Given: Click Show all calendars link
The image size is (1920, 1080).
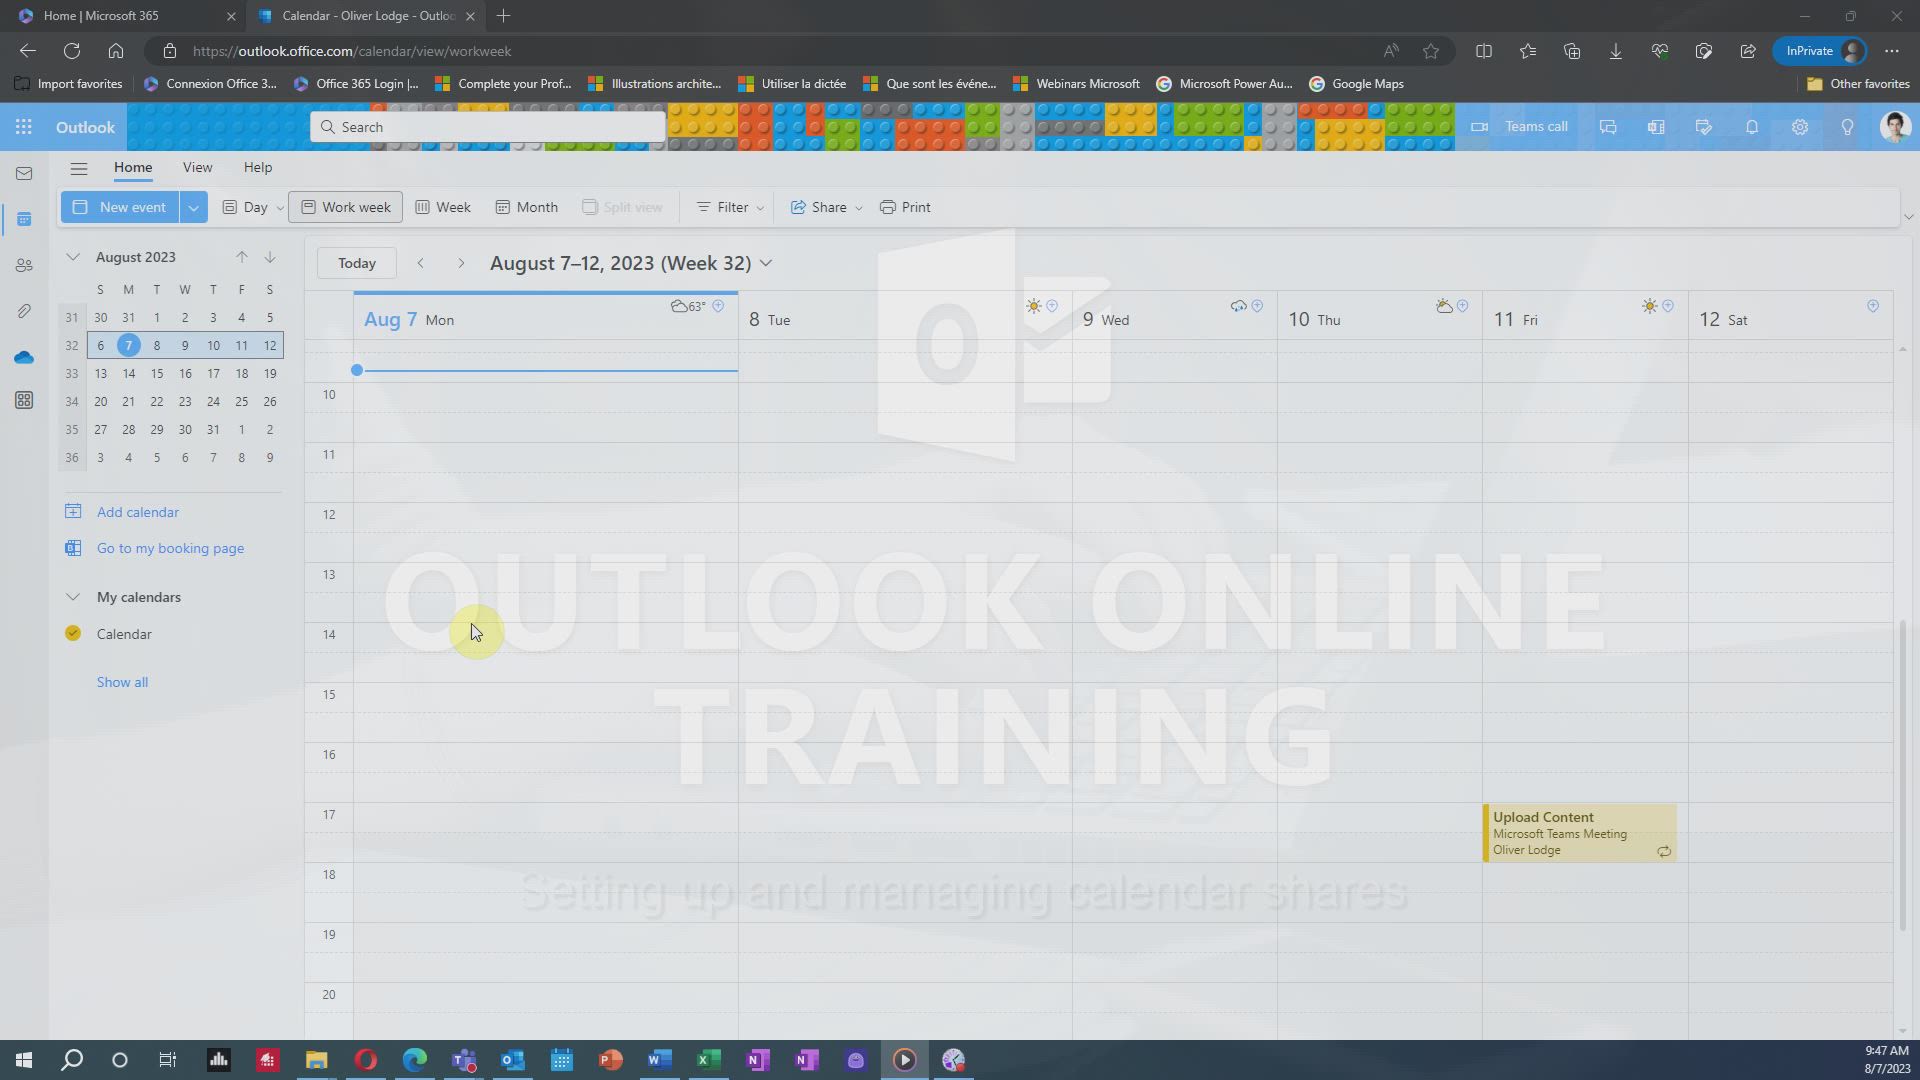Looking at the screenshot, I should pos(122,682).
